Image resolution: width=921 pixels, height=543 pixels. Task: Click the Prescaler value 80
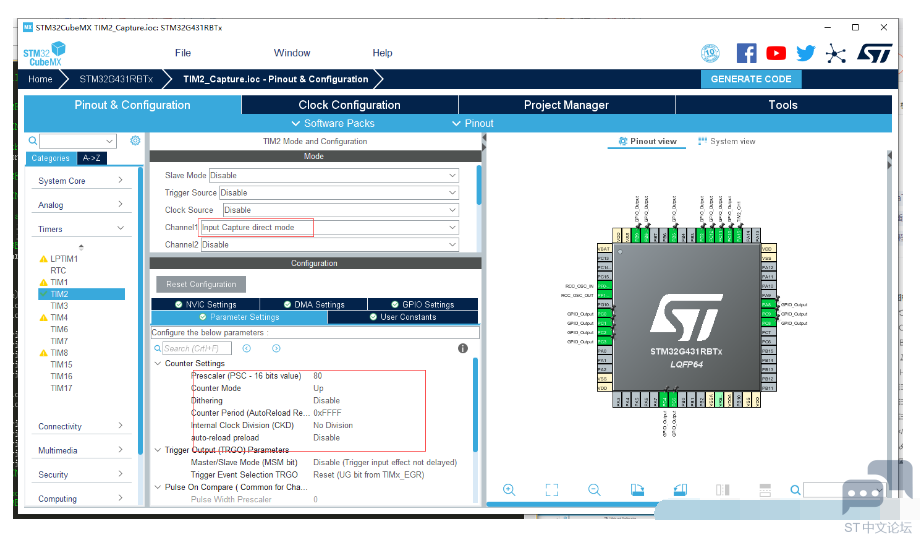(318, 376)
